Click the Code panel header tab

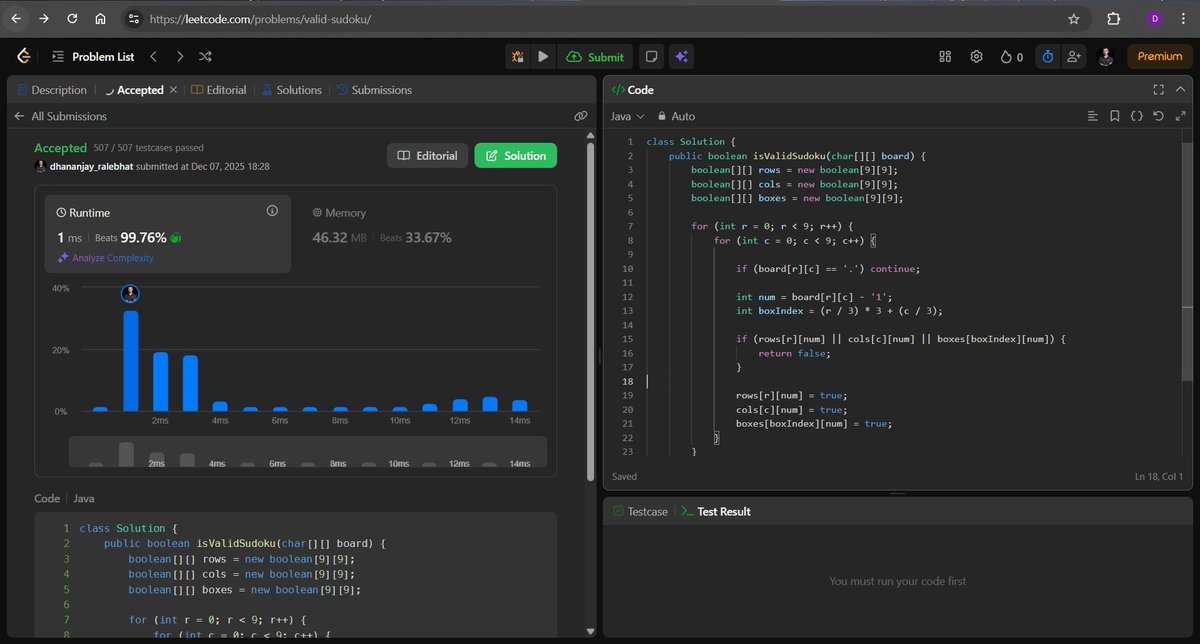coord(632,90)
